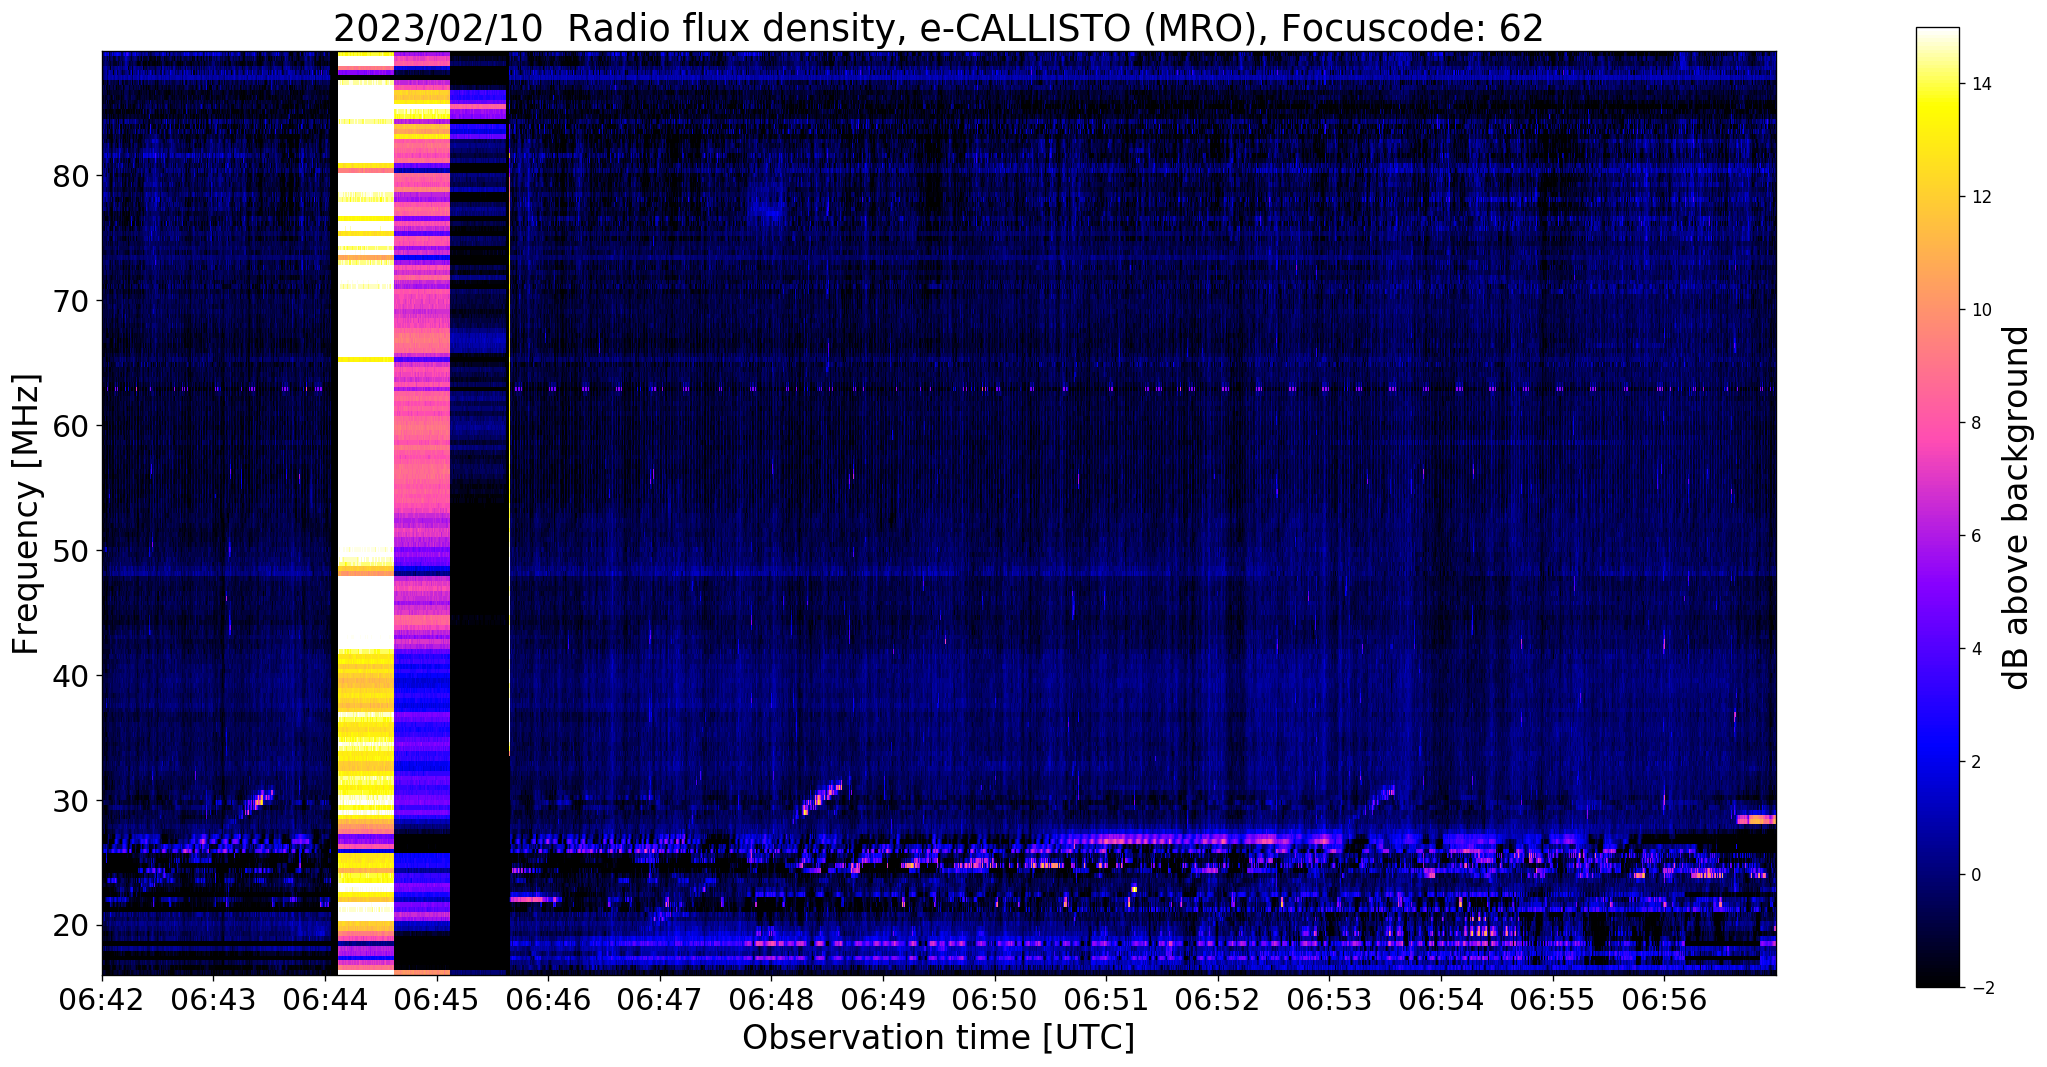Click the 06:47 time tick label
The image size is (2047, 1067).
click(x=660, y=998)
